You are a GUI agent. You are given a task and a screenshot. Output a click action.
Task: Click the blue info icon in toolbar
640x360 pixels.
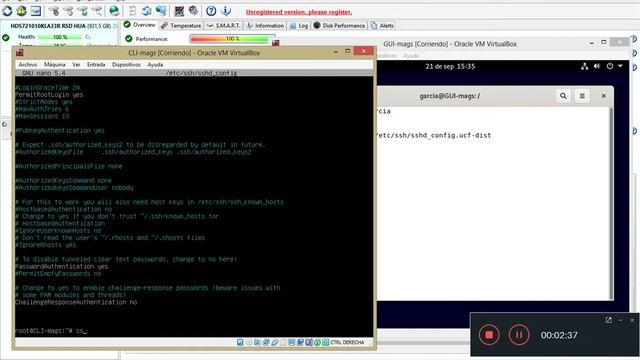pos(226,11)
